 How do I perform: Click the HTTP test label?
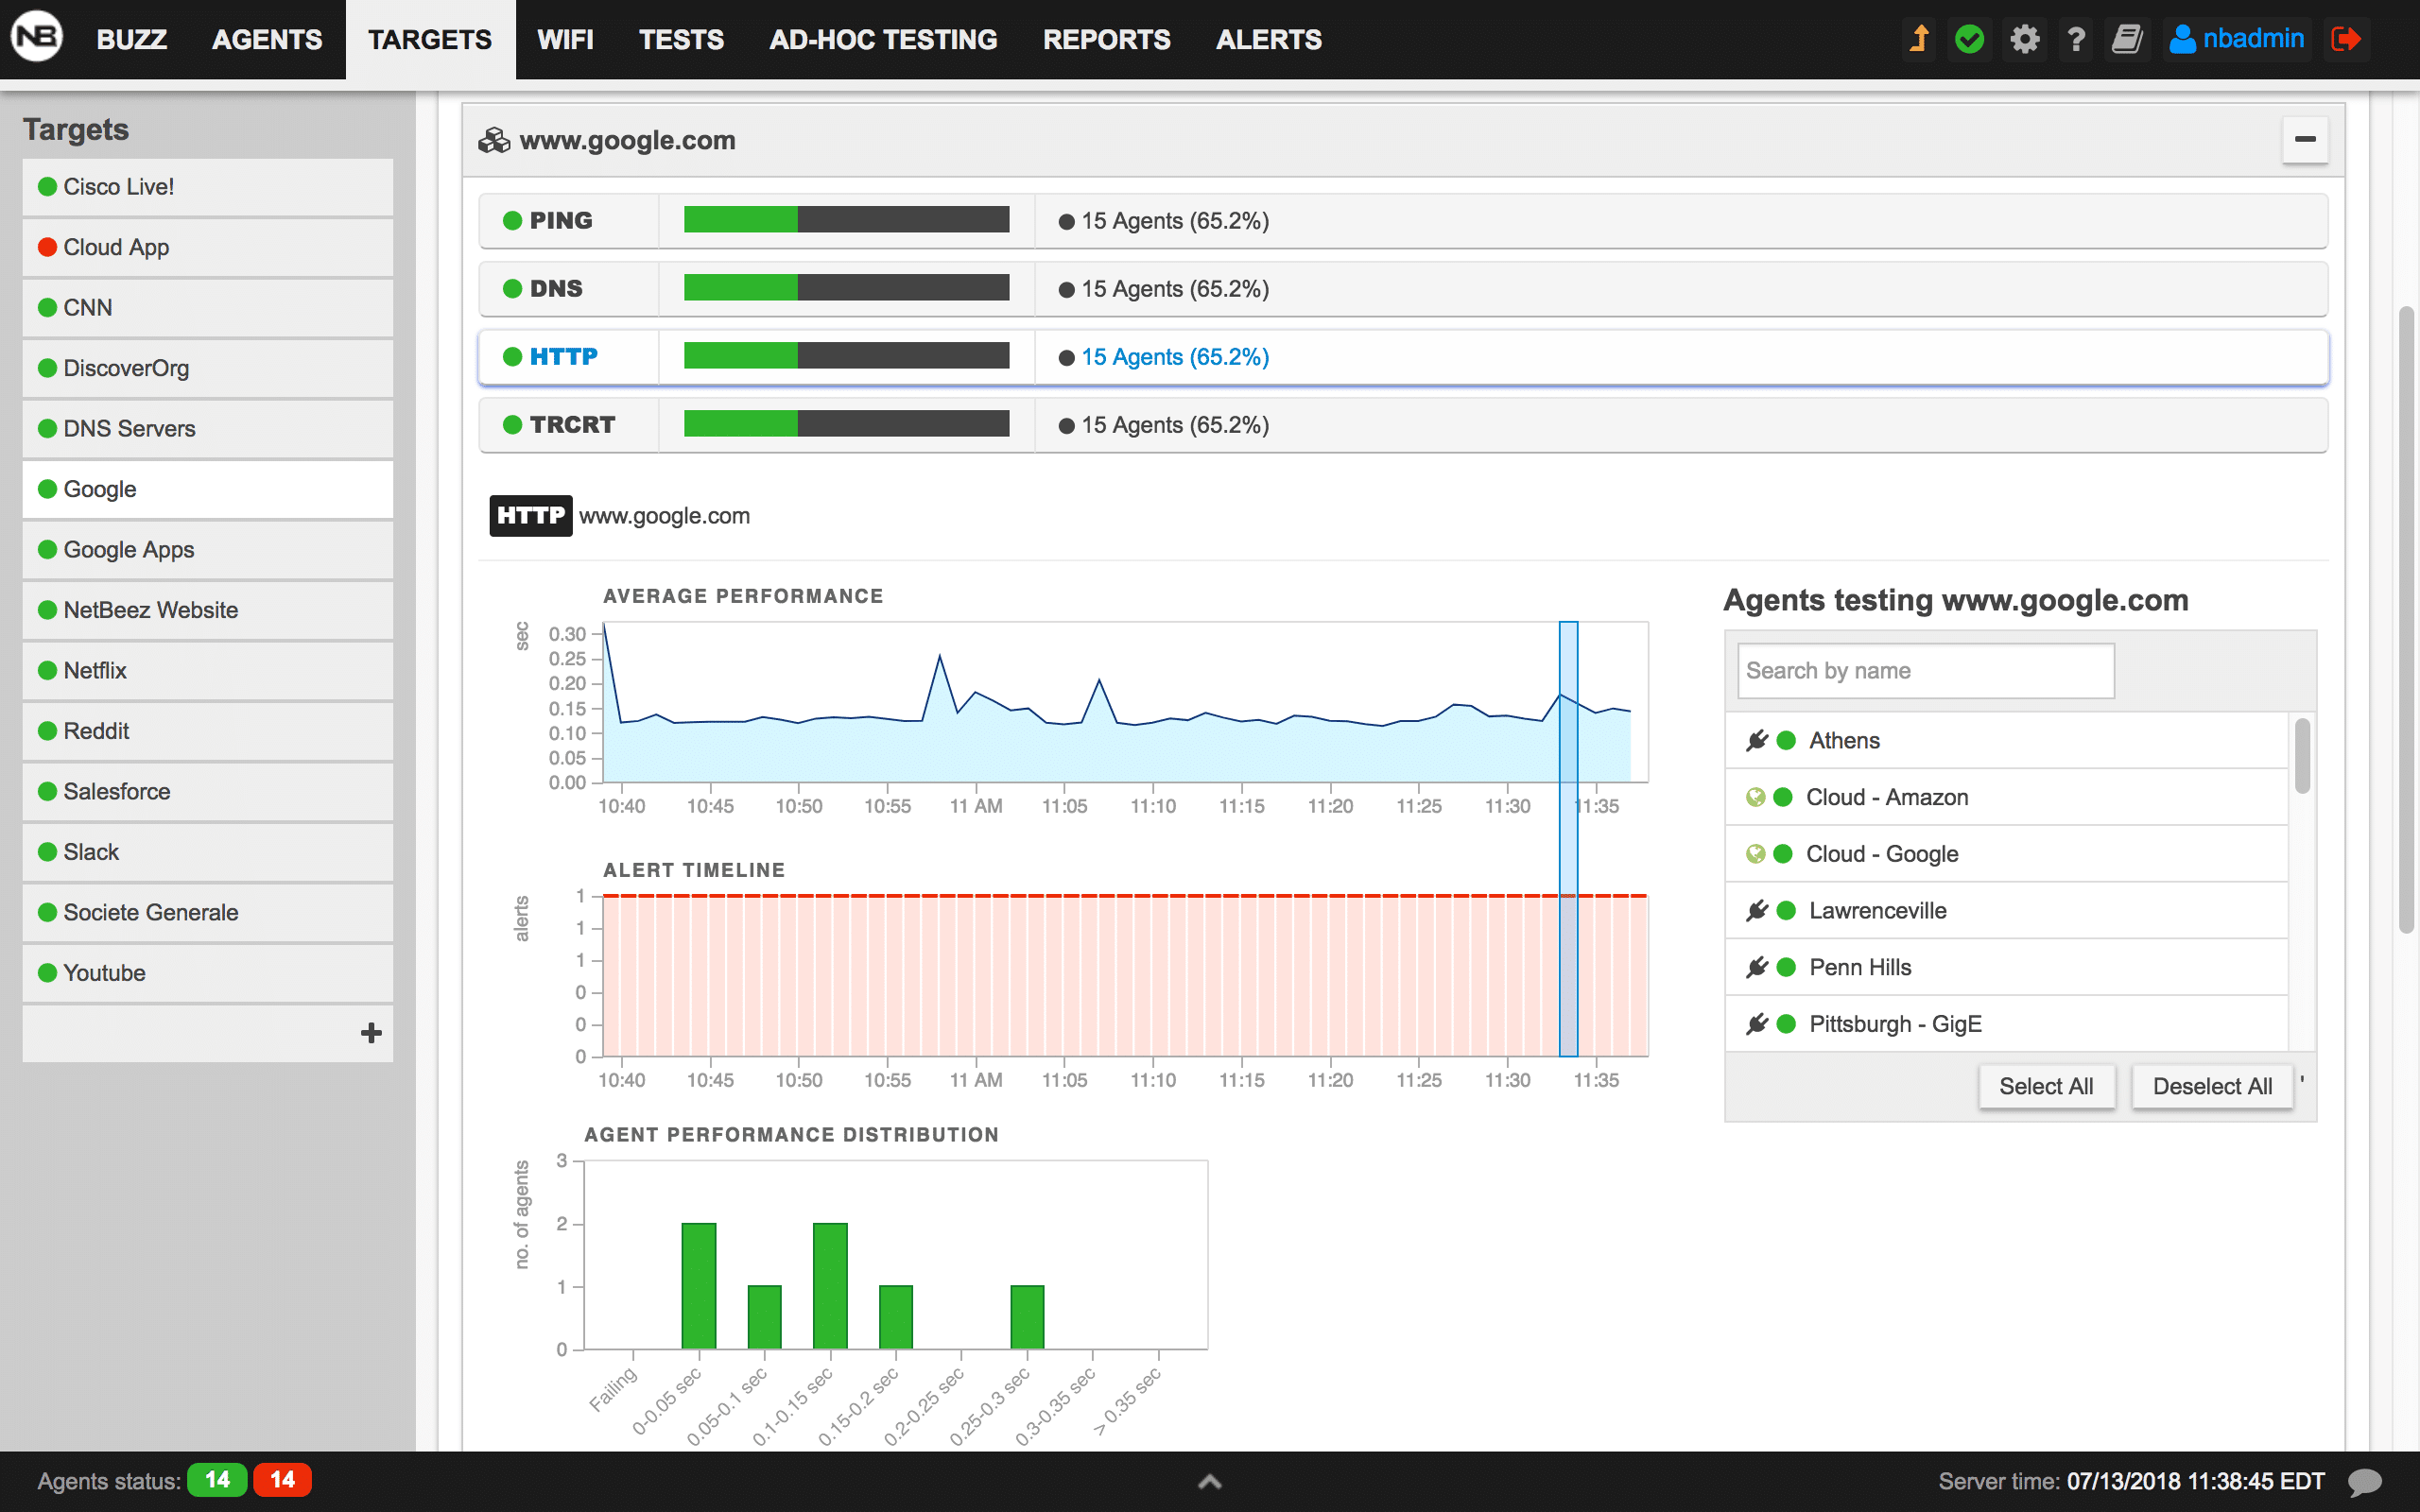tap(564, 357)
